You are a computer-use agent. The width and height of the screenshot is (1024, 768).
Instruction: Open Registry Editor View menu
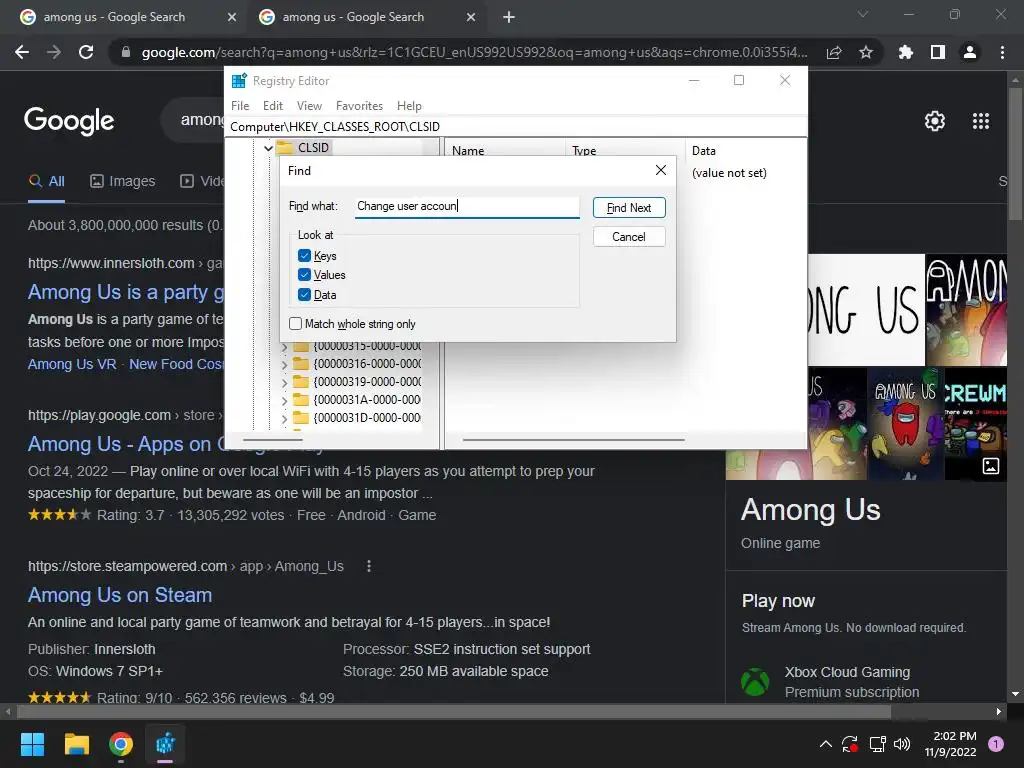(309, 106)
